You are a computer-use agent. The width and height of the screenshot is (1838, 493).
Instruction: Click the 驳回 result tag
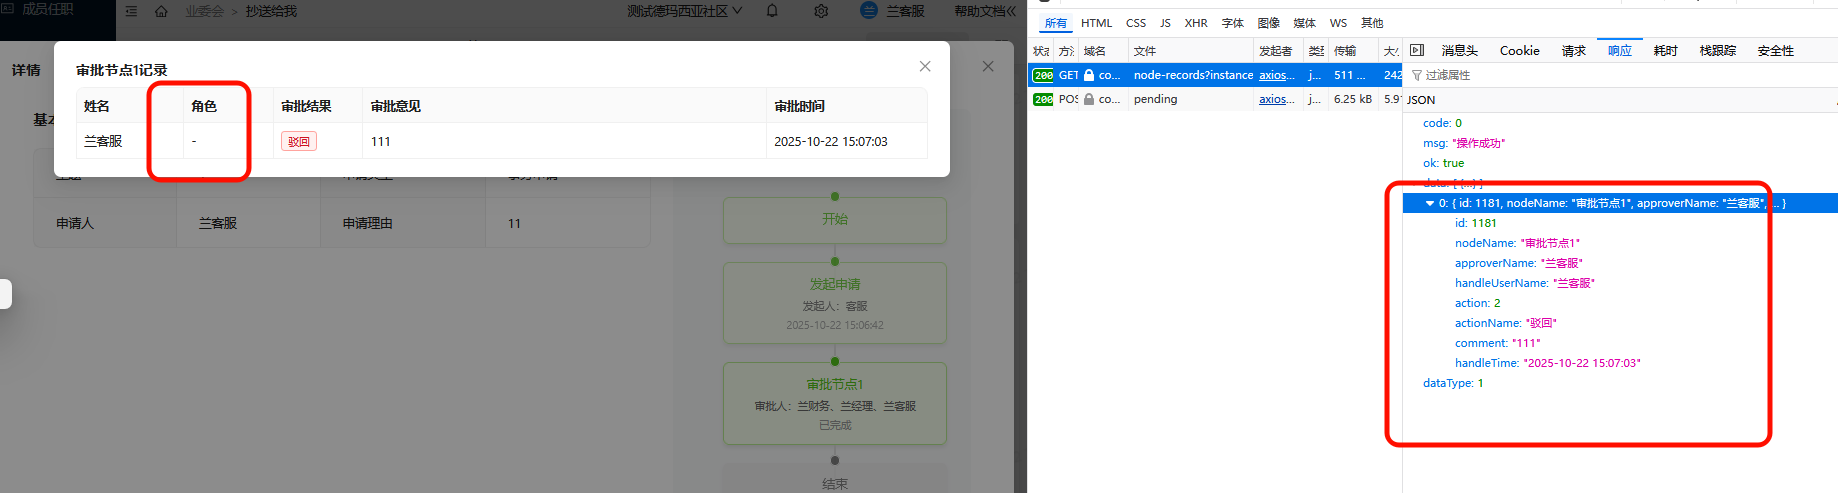pyautogui.click(x=299, y=141)
